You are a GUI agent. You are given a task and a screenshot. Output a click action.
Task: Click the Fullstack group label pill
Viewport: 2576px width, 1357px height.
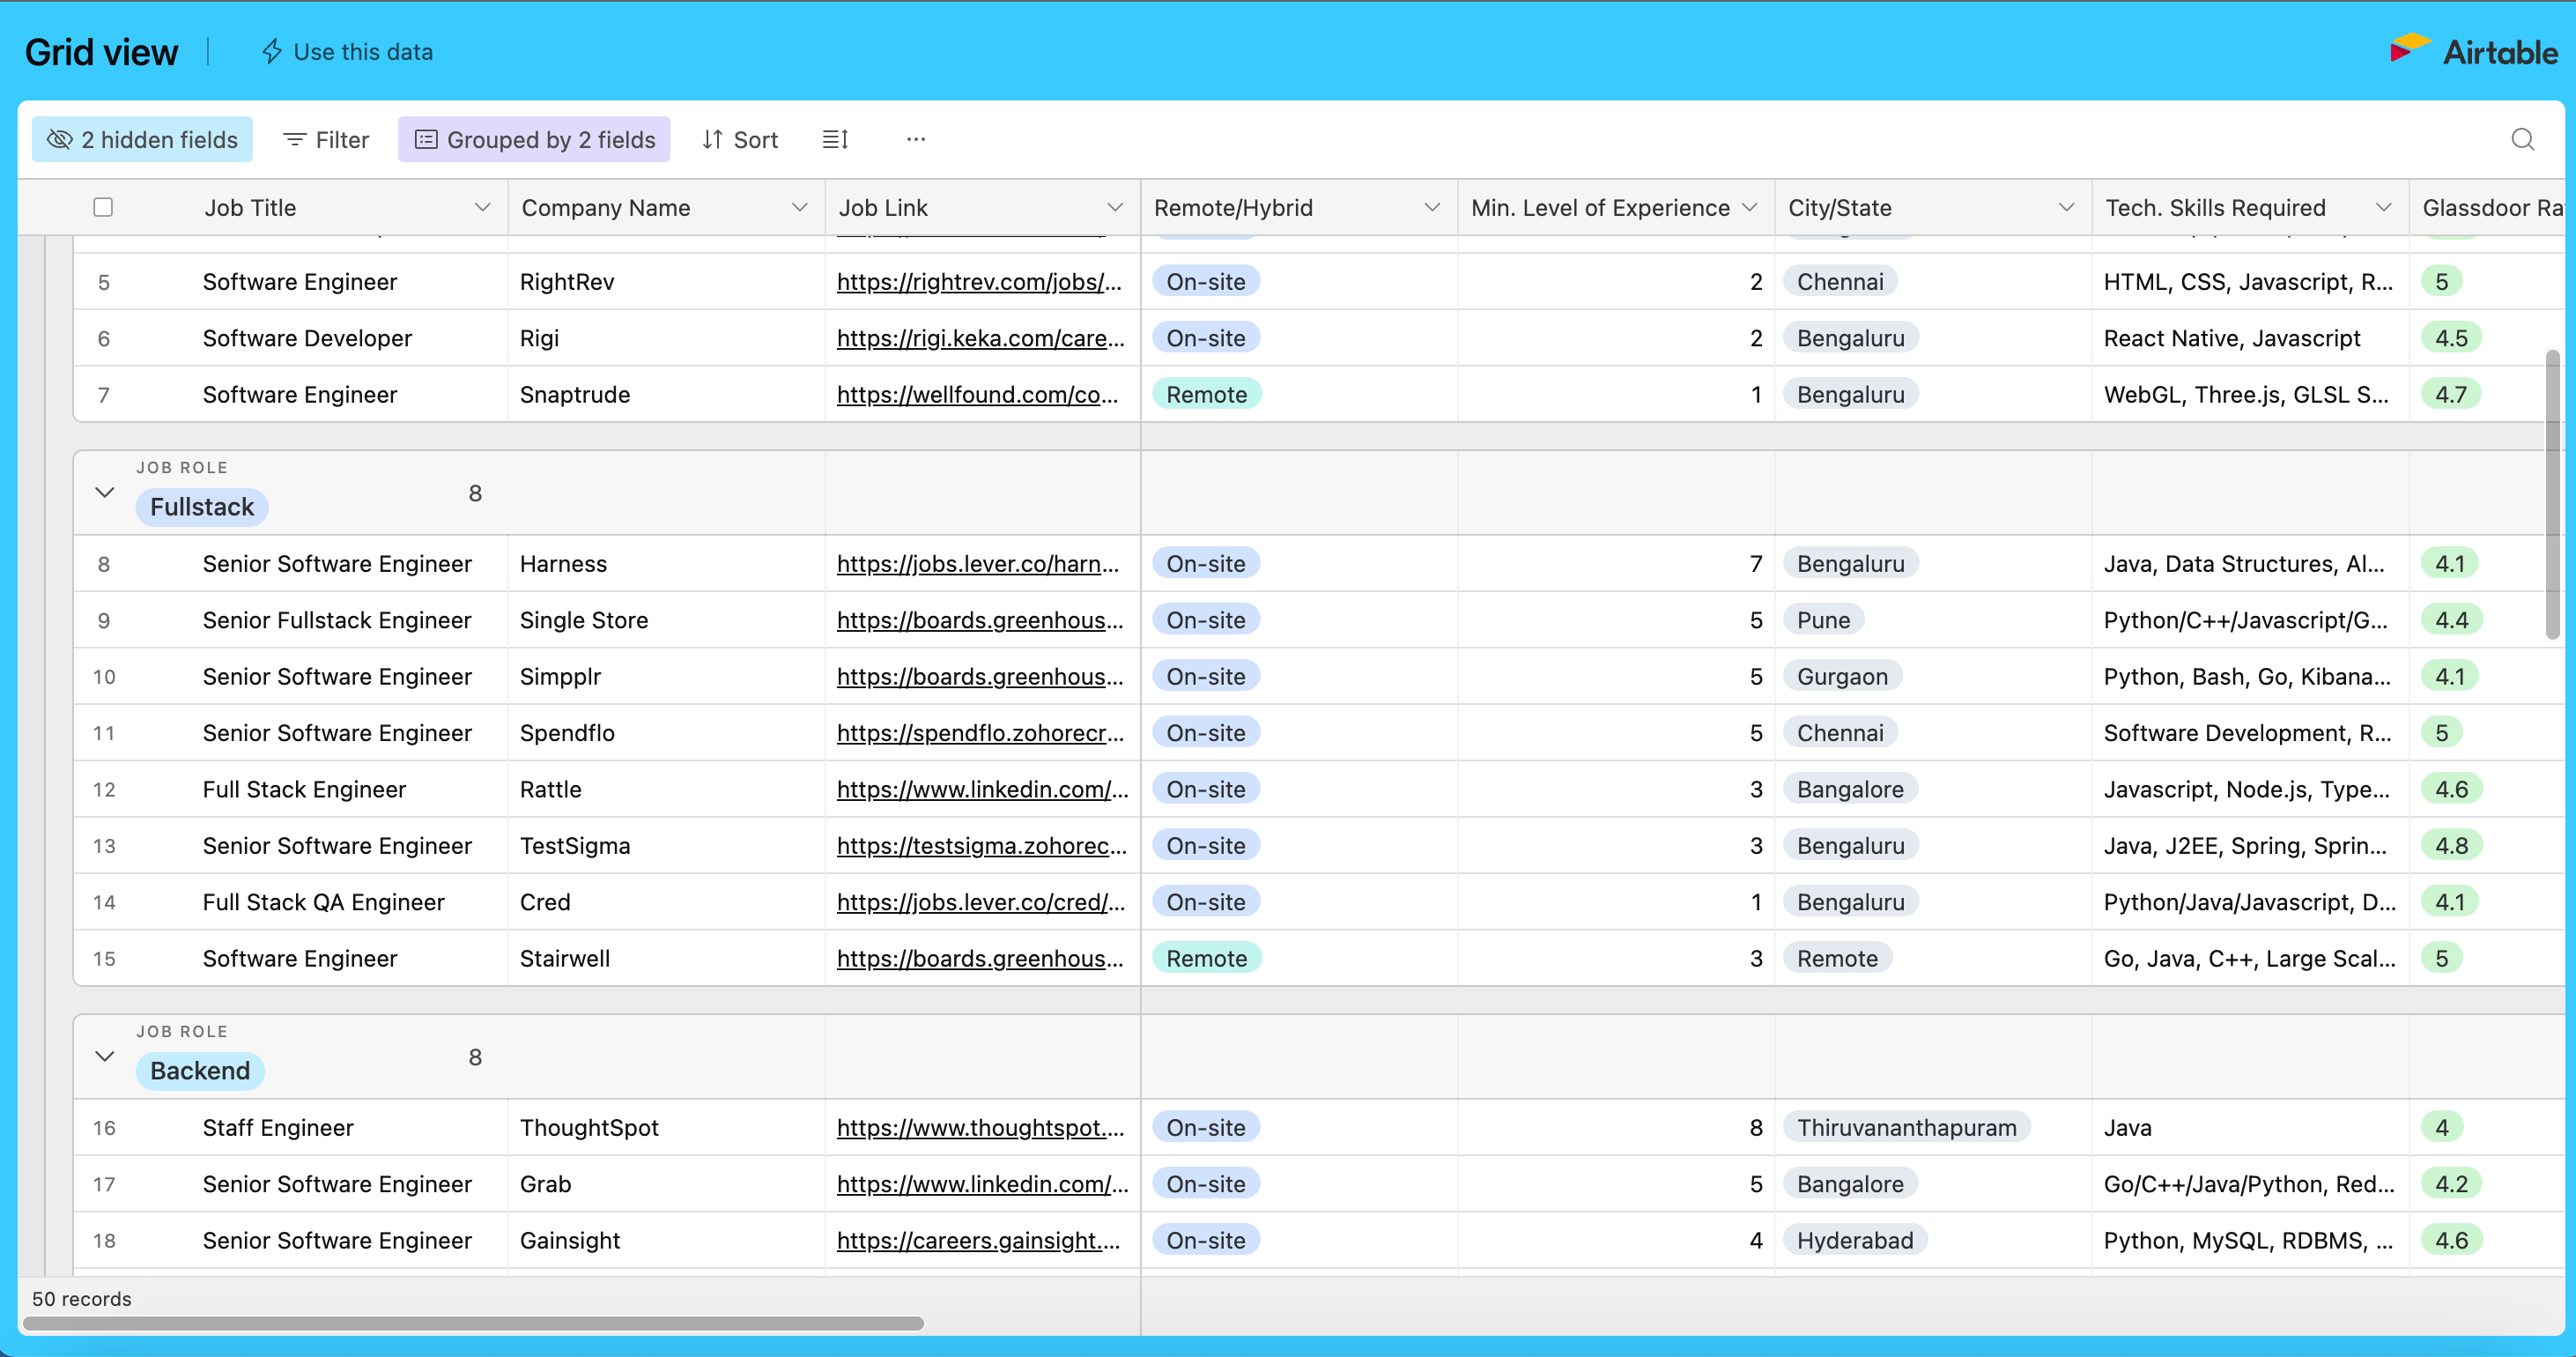tap(202, 507)
